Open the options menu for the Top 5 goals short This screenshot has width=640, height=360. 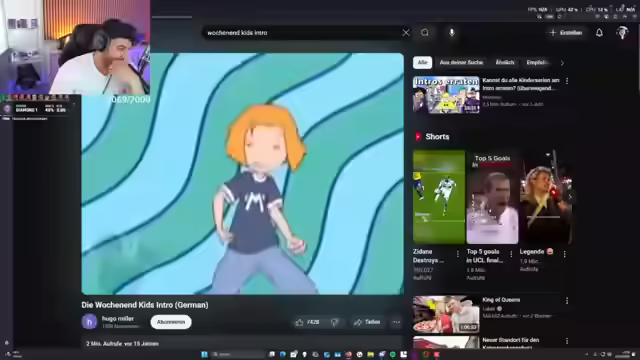coord(511,254)
